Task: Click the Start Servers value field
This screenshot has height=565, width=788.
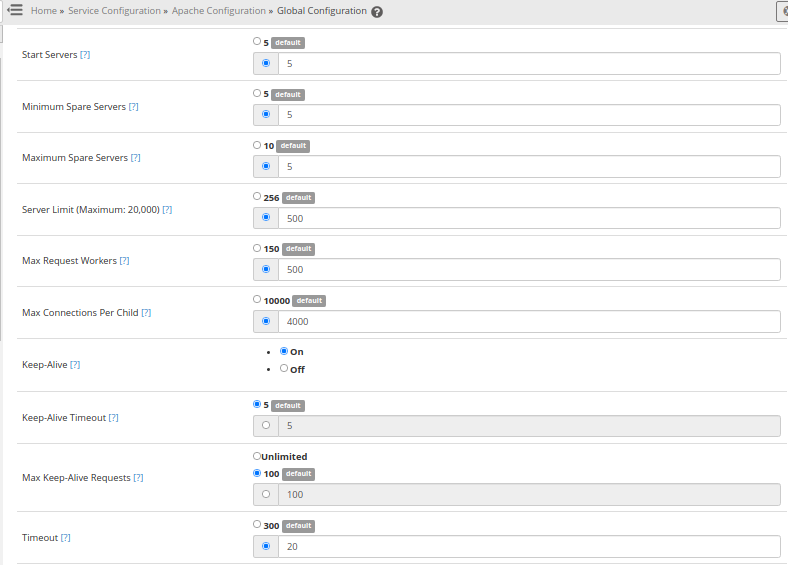Action: coord(529,63)
